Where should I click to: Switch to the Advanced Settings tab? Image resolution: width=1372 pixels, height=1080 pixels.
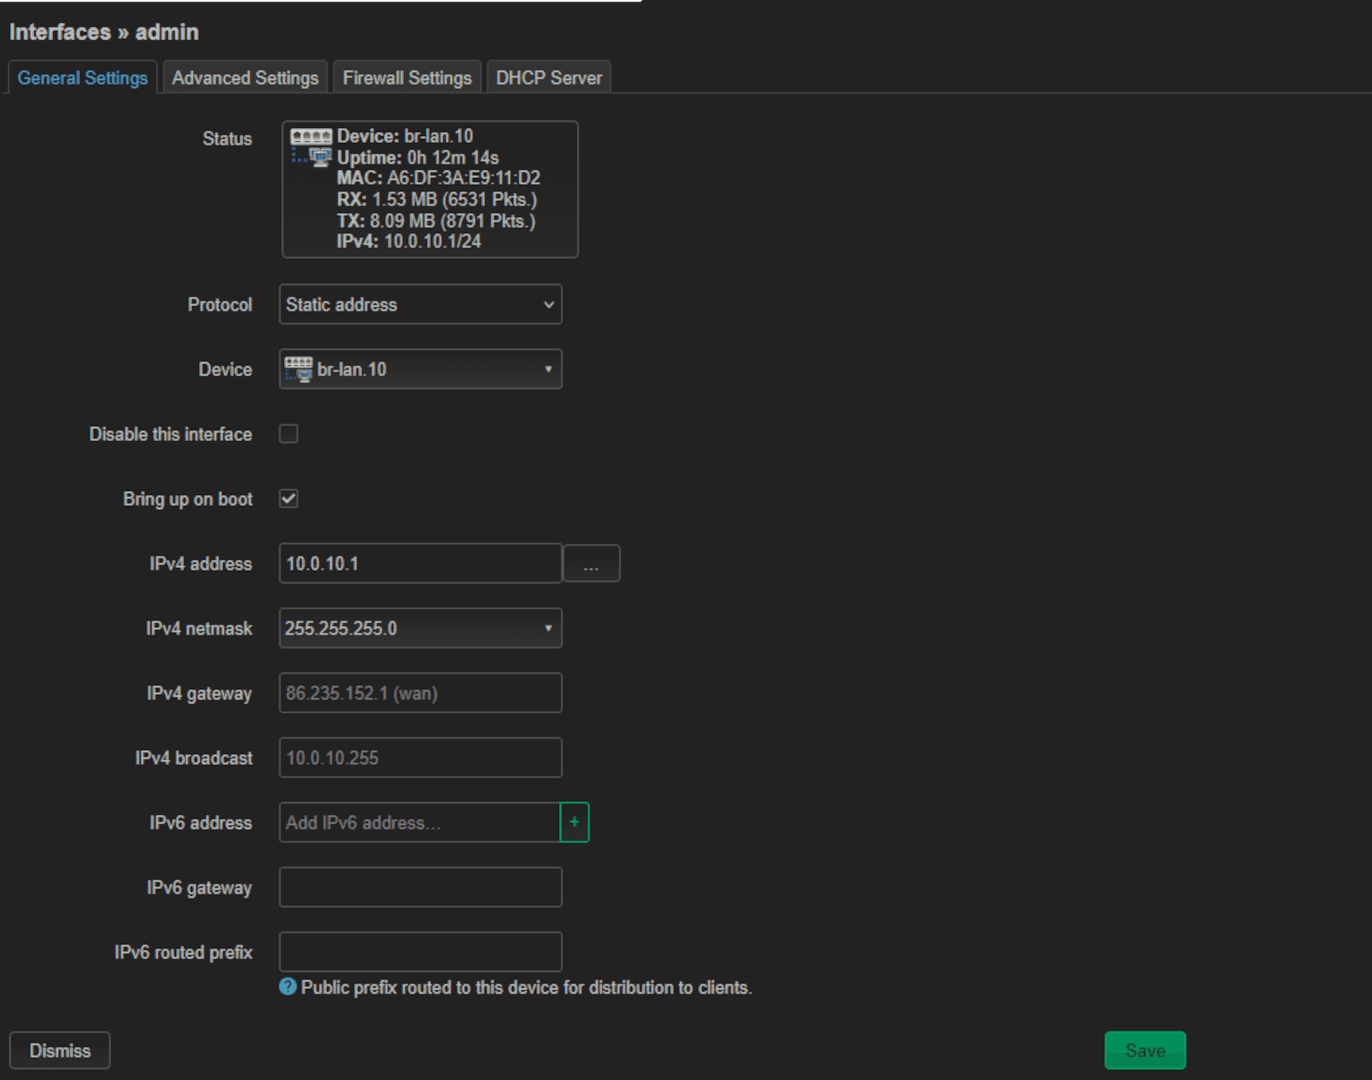(245, 77)
